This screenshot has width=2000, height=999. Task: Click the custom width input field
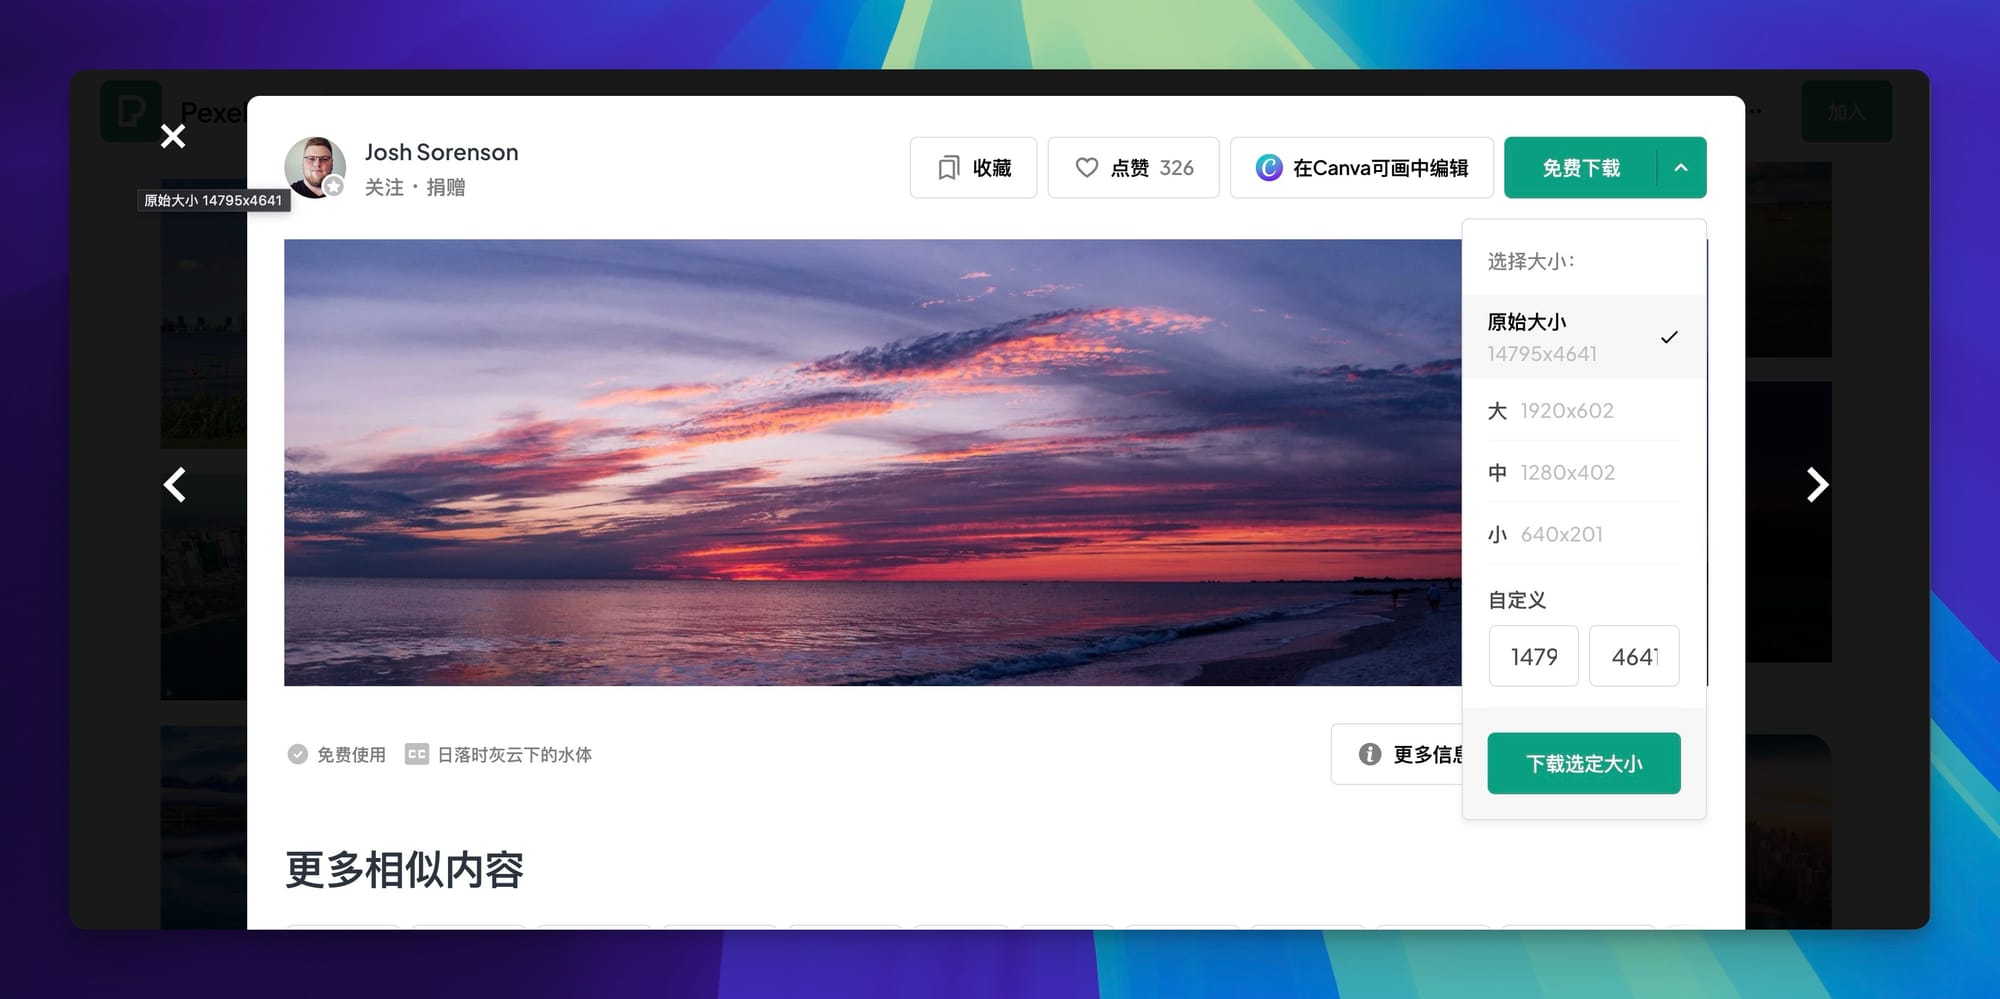(x=1533, y=656)
